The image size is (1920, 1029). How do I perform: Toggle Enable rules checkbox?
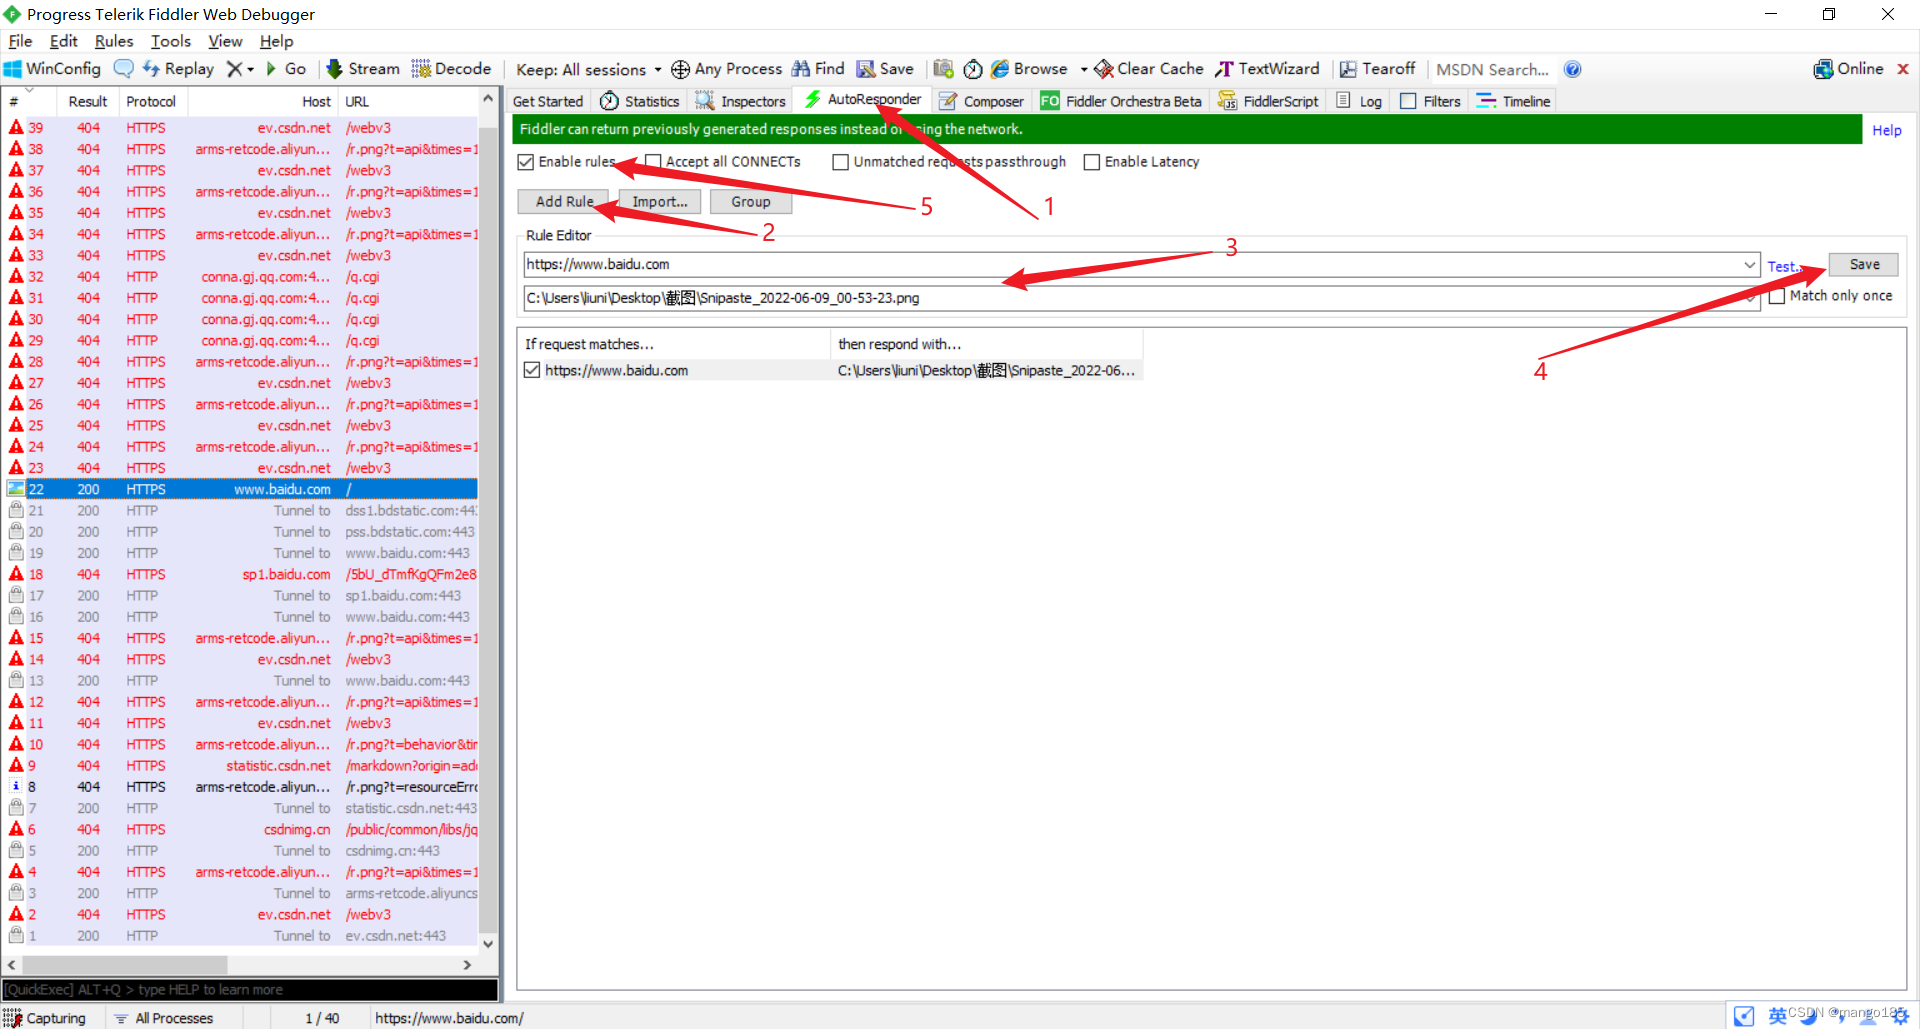526,162
